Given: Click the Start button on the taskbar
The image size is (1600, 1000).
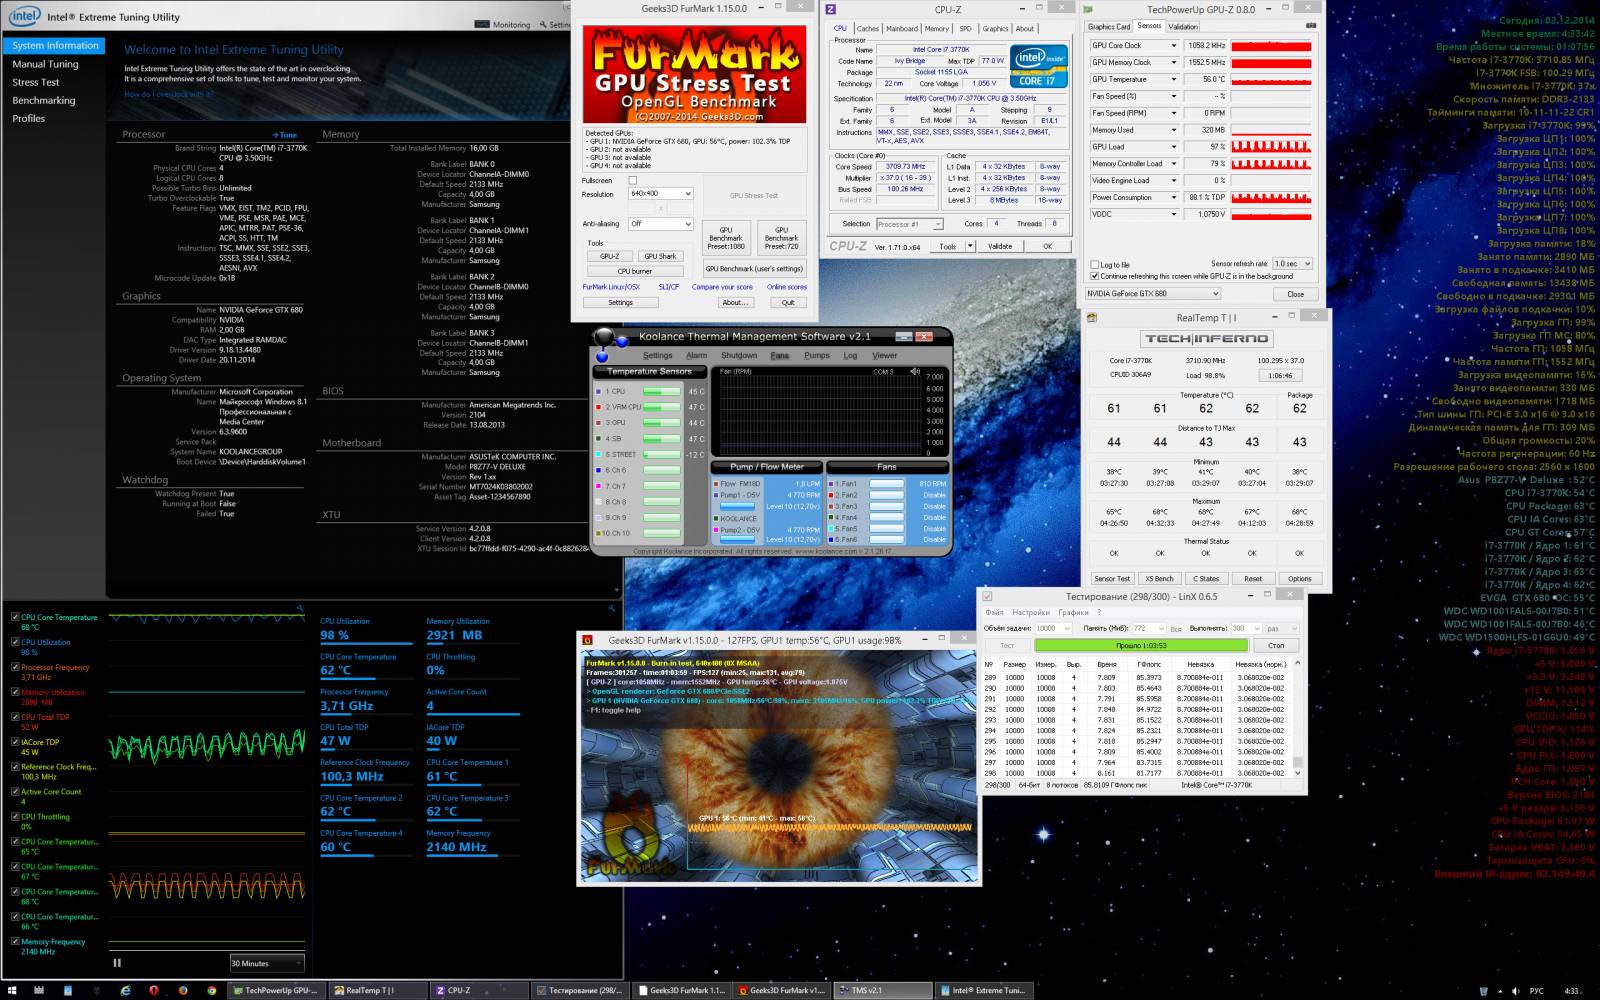Looking at the screenshot, I should coord(11,990).
